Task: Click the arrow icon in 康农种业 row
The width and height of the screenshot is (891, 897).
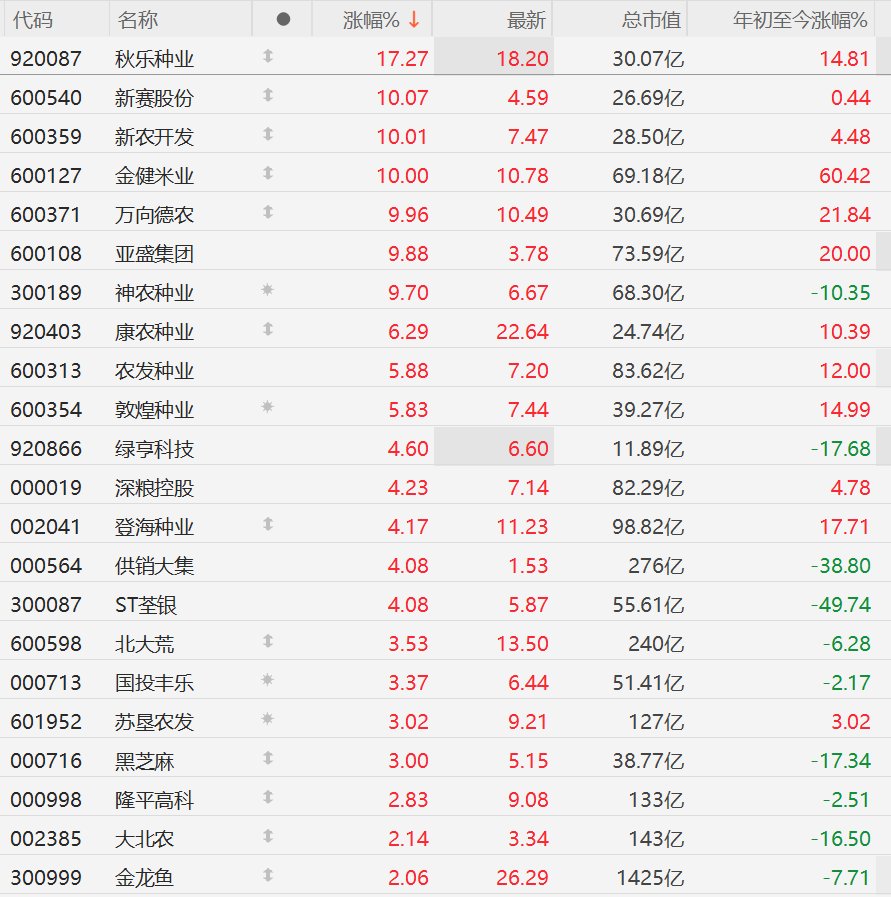Action: (268, 329)
